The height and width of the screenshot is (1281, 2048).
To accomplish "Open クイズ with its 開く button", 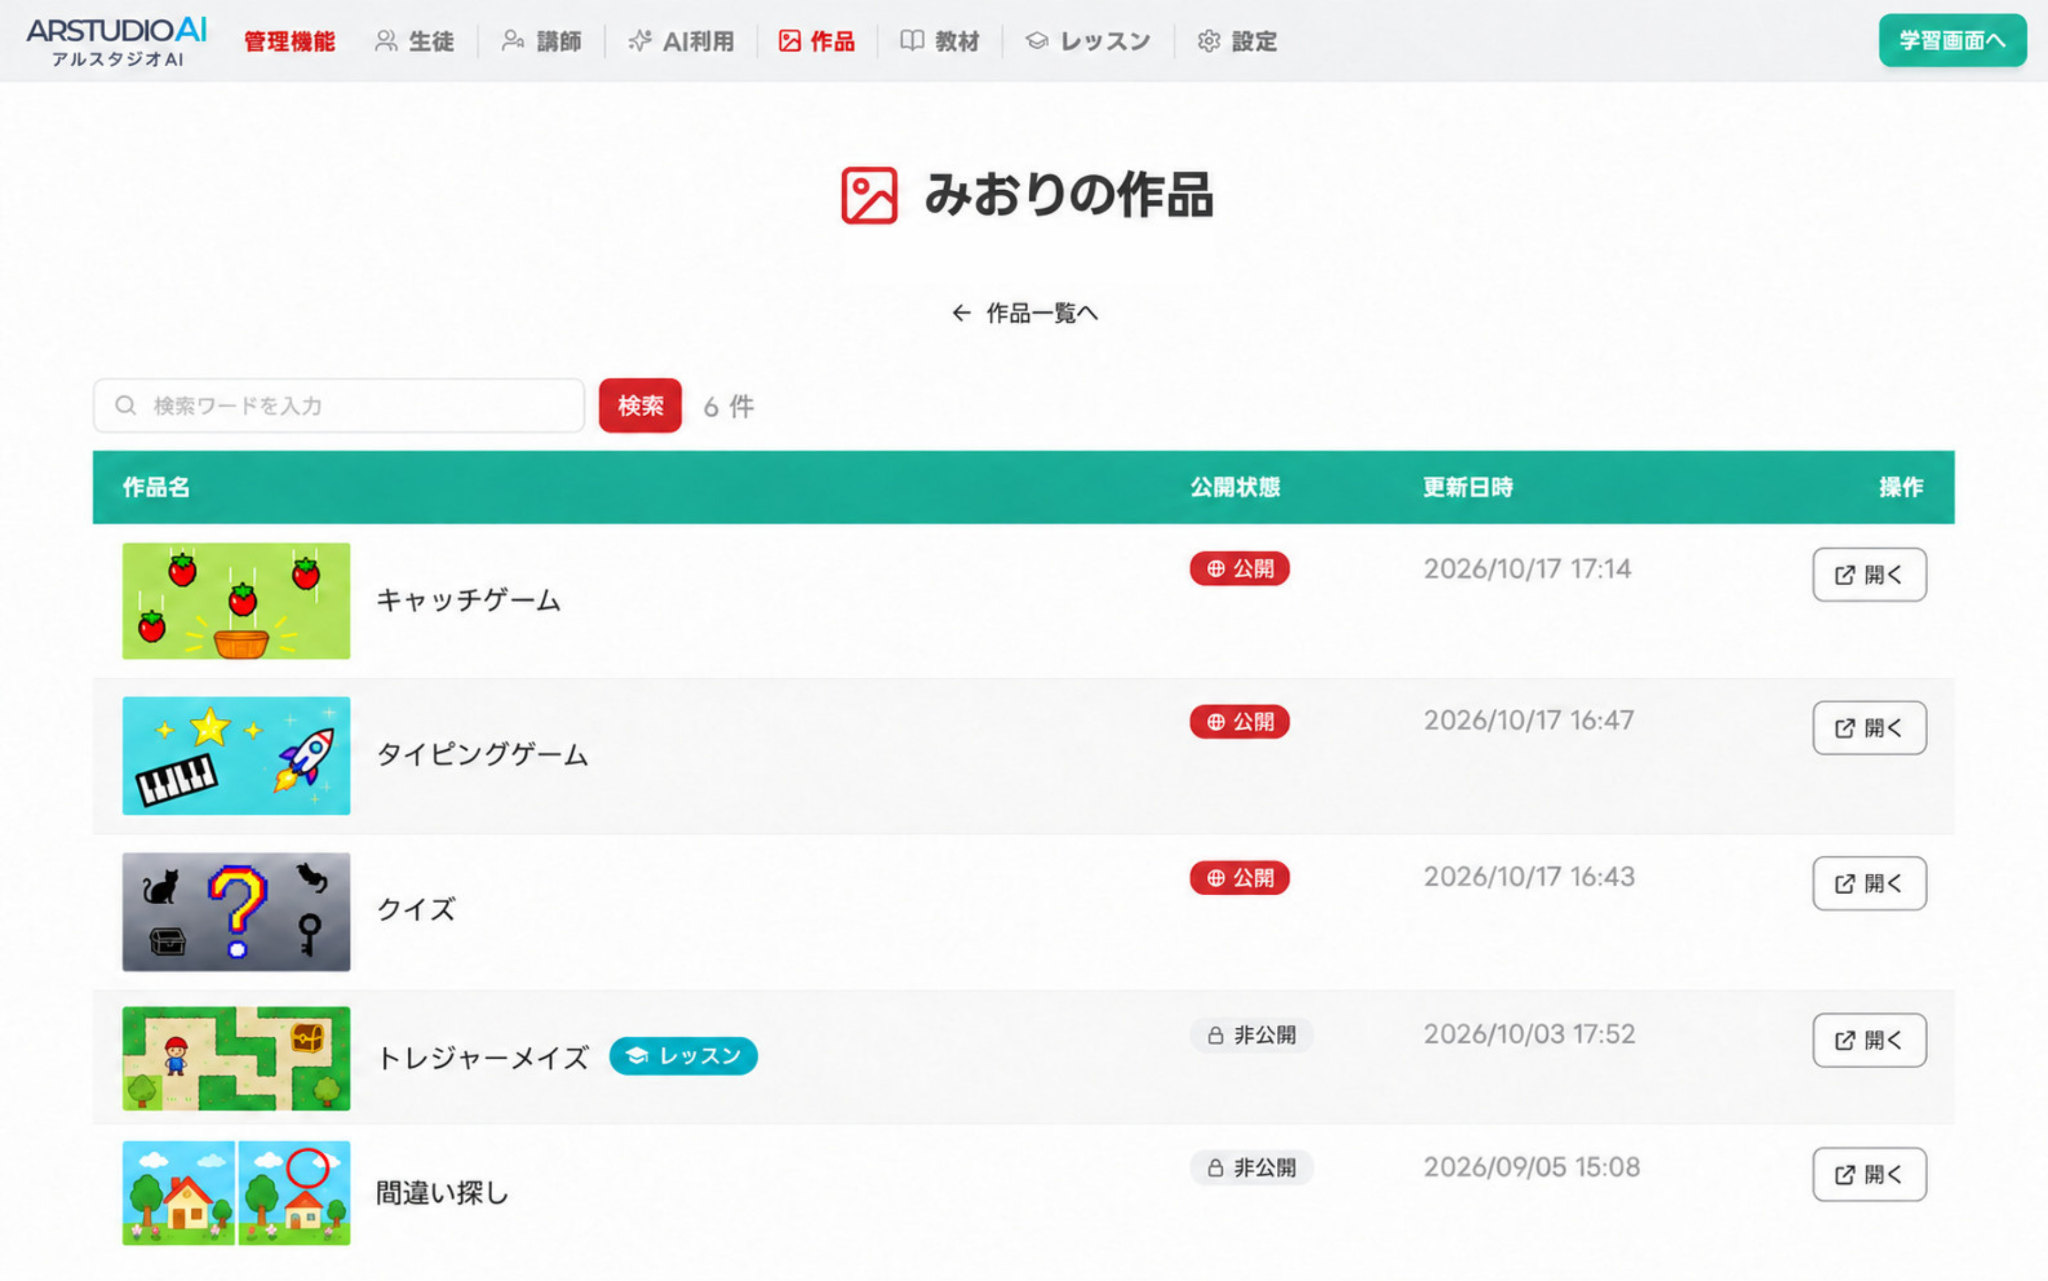I will (1869, 883).
